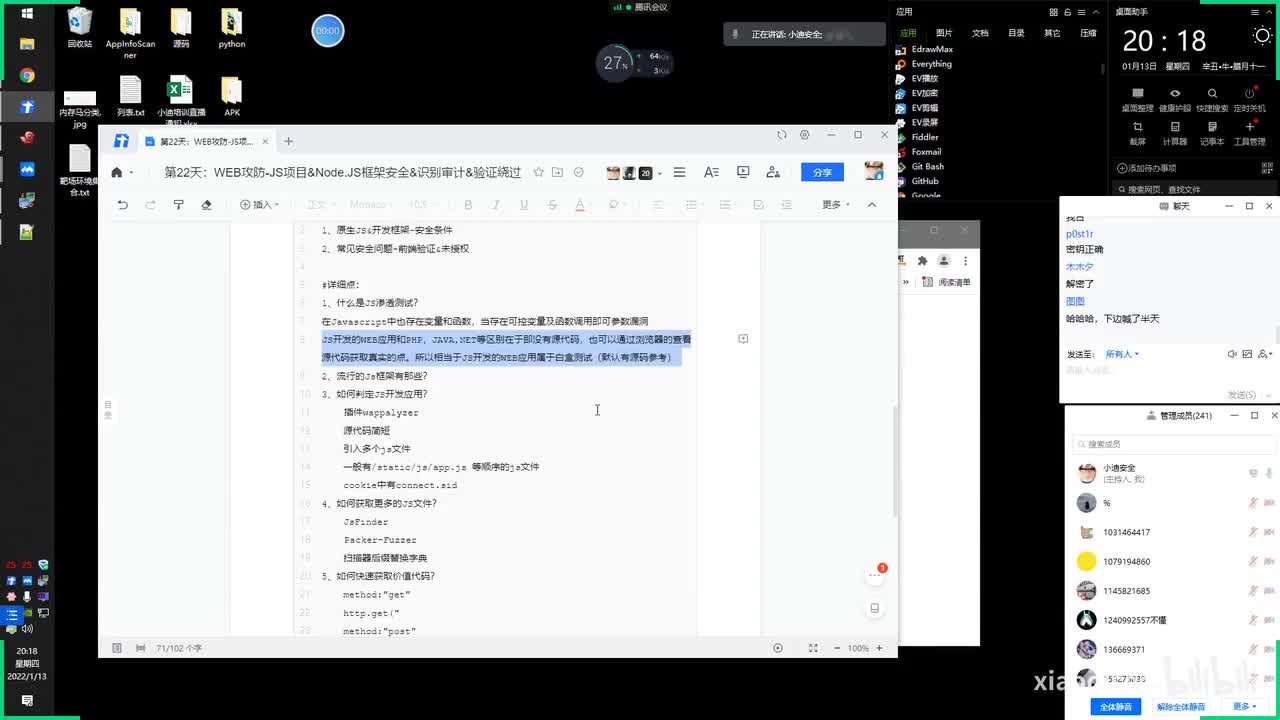Click the undo arrow in document toolbar
The height and width of the screenshot is (720, 1280).
pos(122,204)
